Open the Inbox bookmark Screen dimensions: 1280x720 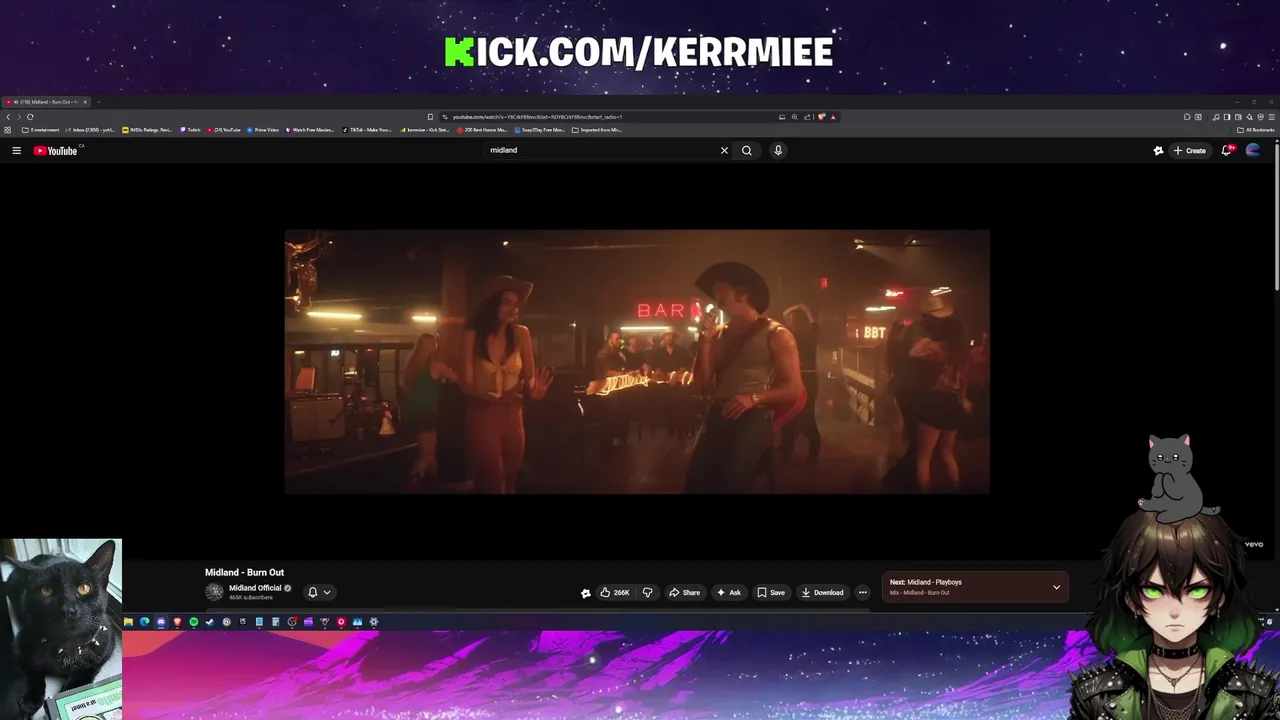coord(90,130)
